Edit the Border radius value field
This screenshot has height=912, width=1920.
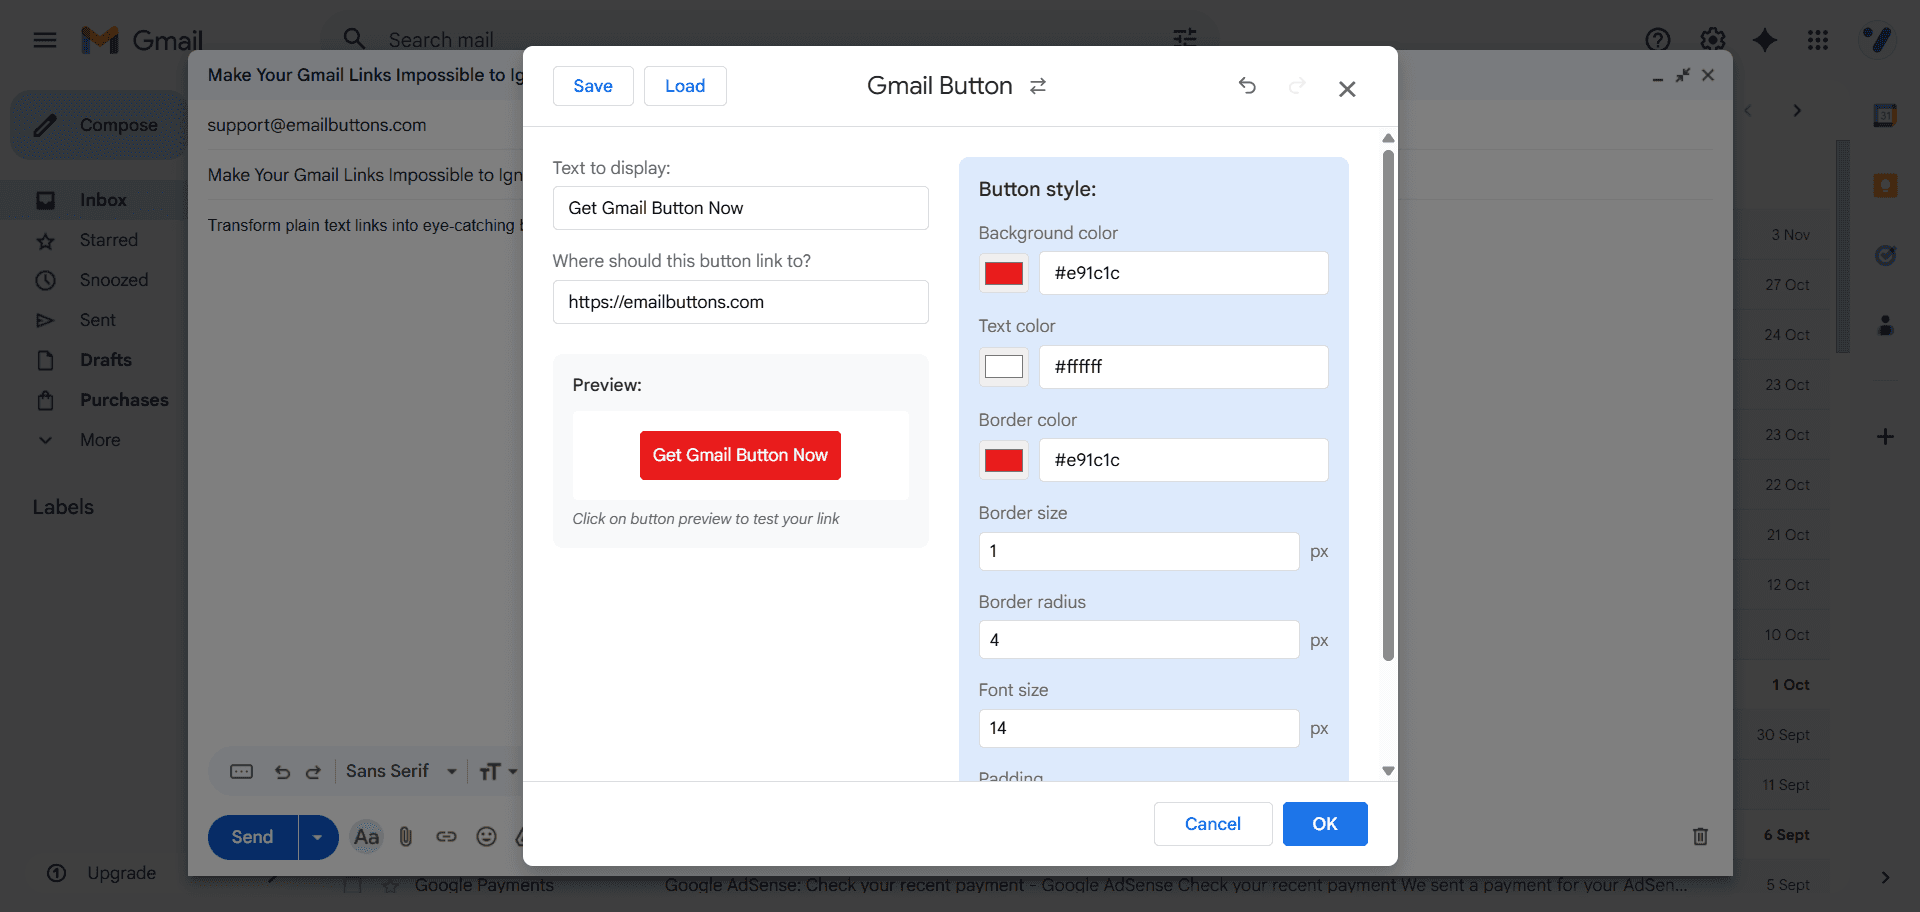[1138, 639]
